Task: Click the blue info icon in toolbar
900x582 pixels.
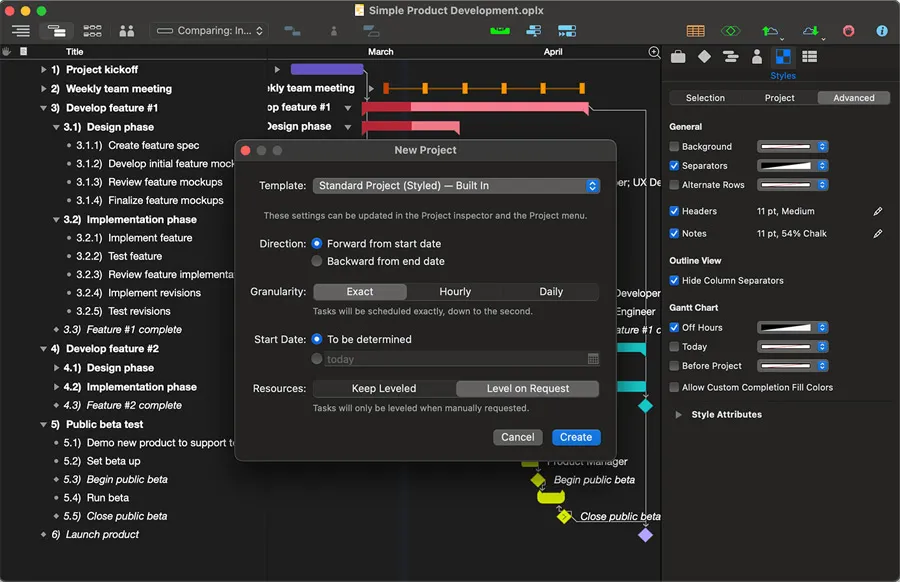Action: coord(882,31)
